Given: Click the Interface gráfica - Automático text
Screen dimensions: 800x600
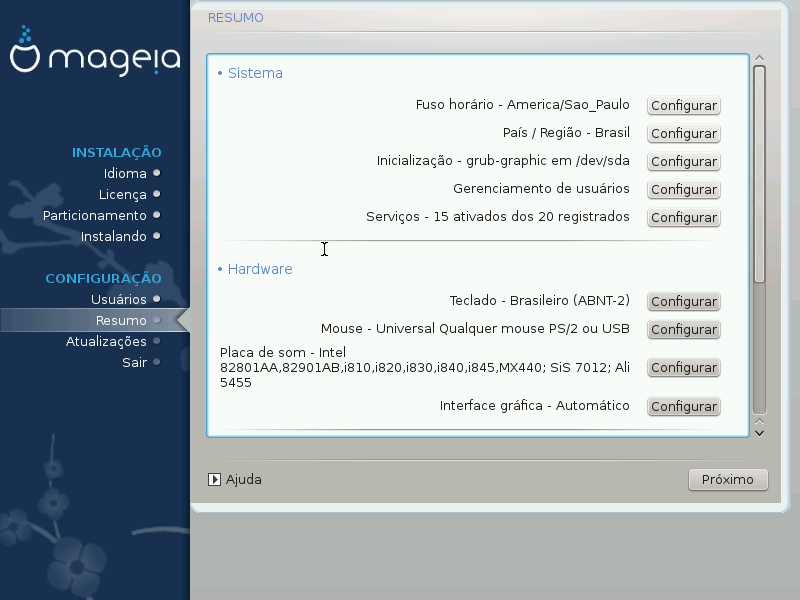Looking at the screenshot, I should point(534,406).
